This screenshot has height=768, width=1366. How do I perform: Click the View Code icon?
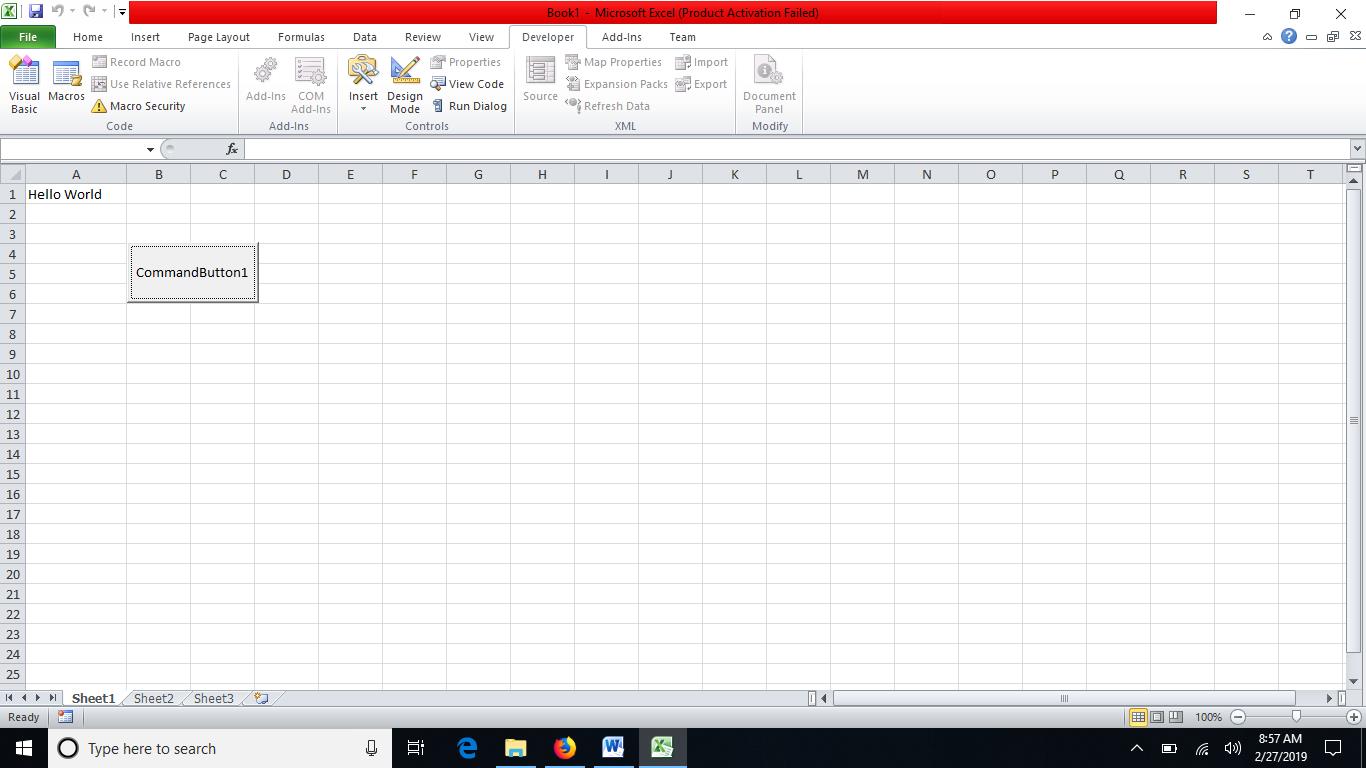[467, 84]
